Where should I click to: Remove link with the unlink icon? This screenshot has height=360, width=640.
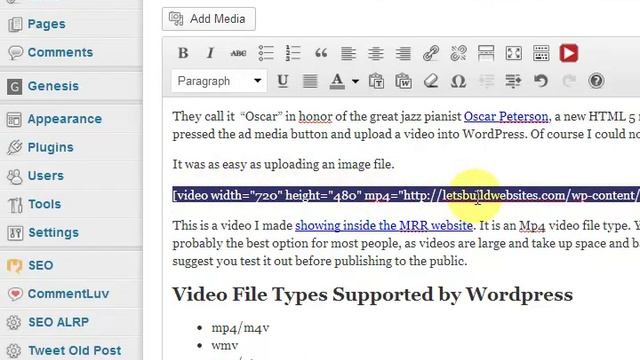(x=458, y=53)
